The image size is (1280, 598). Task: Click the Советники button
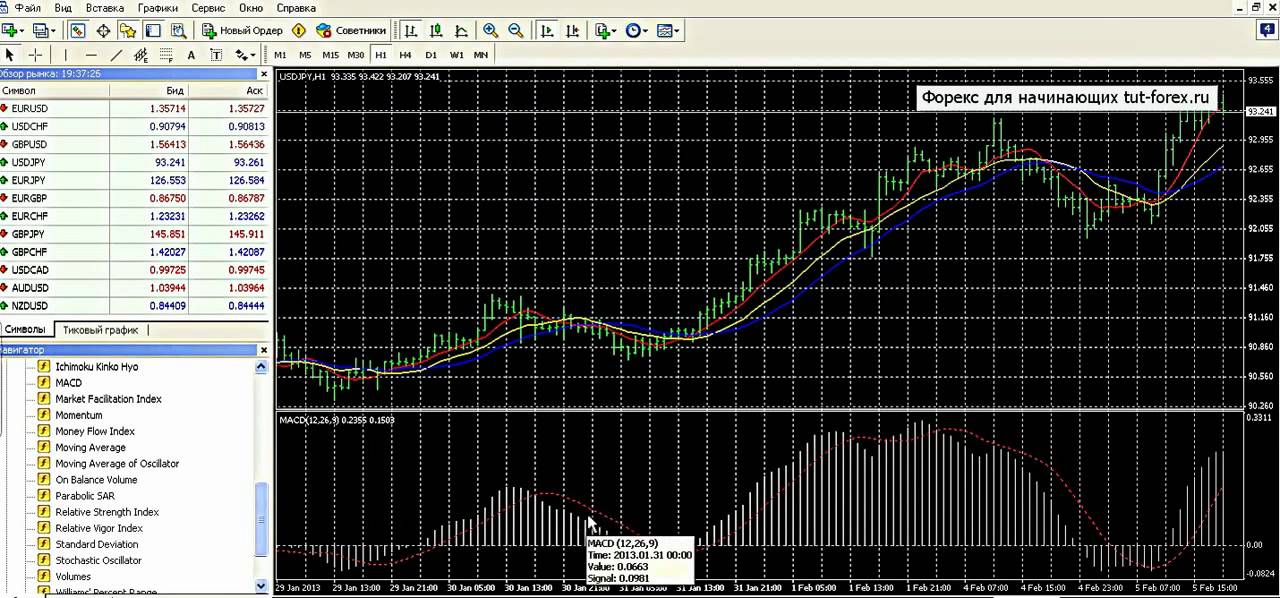[351, 30]
